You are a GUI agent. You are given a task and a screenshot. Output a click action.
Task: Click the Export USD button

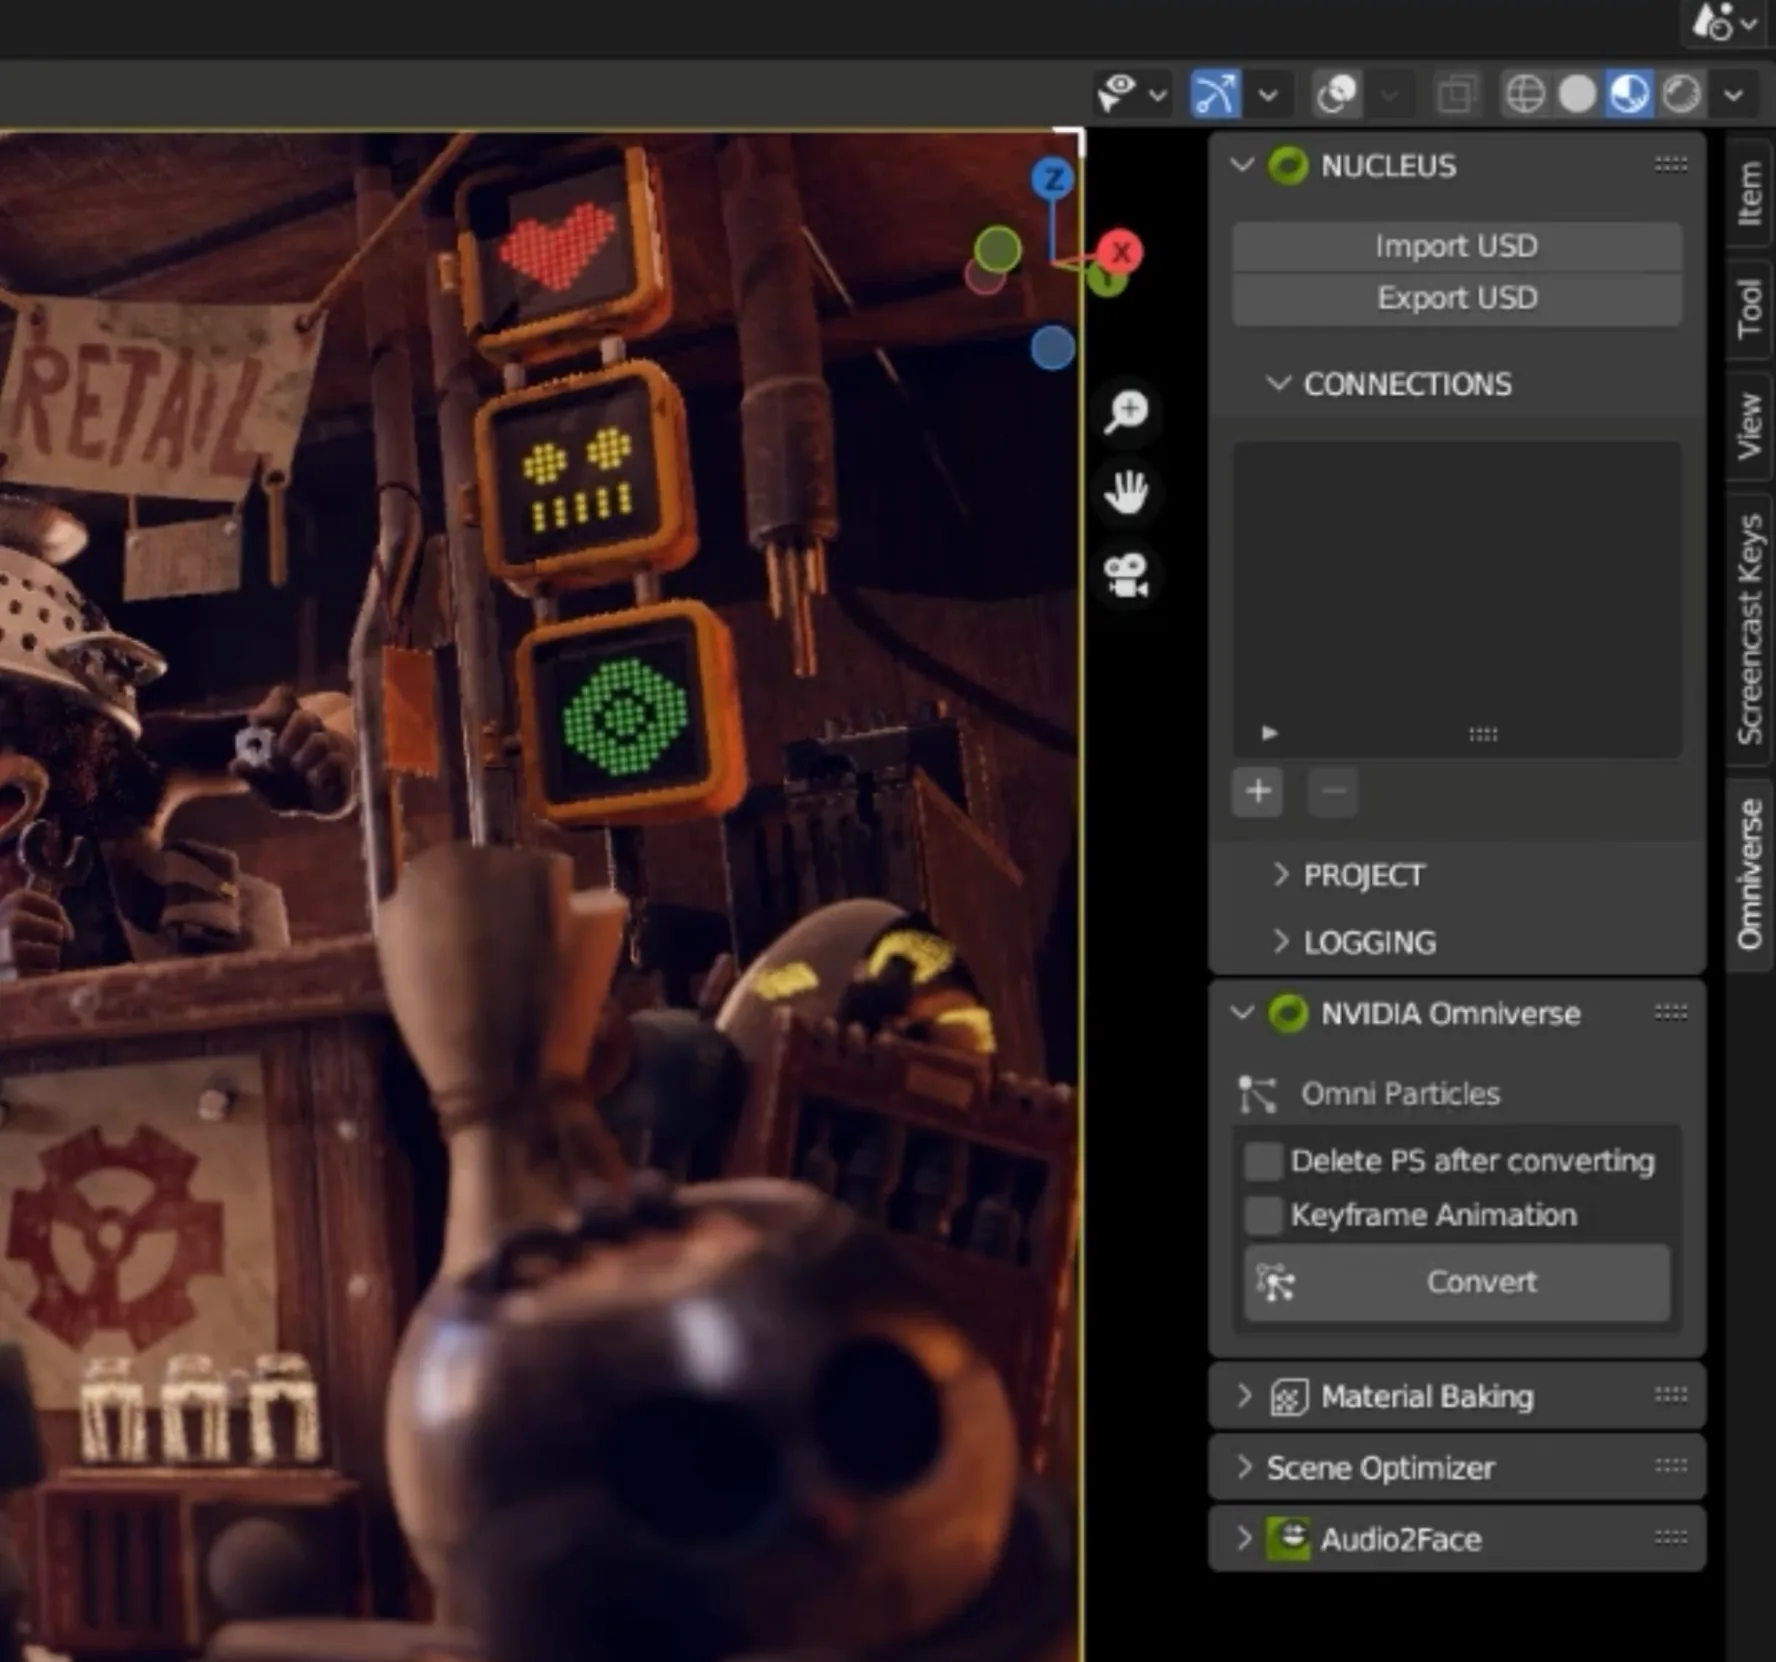[1456, 298]
